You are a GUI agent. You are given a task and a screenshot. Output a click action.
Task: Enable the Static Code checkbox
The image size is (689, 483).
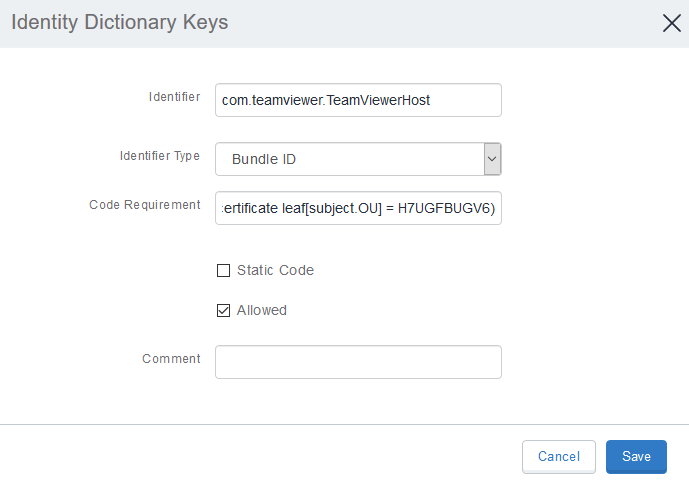(223, 271)
